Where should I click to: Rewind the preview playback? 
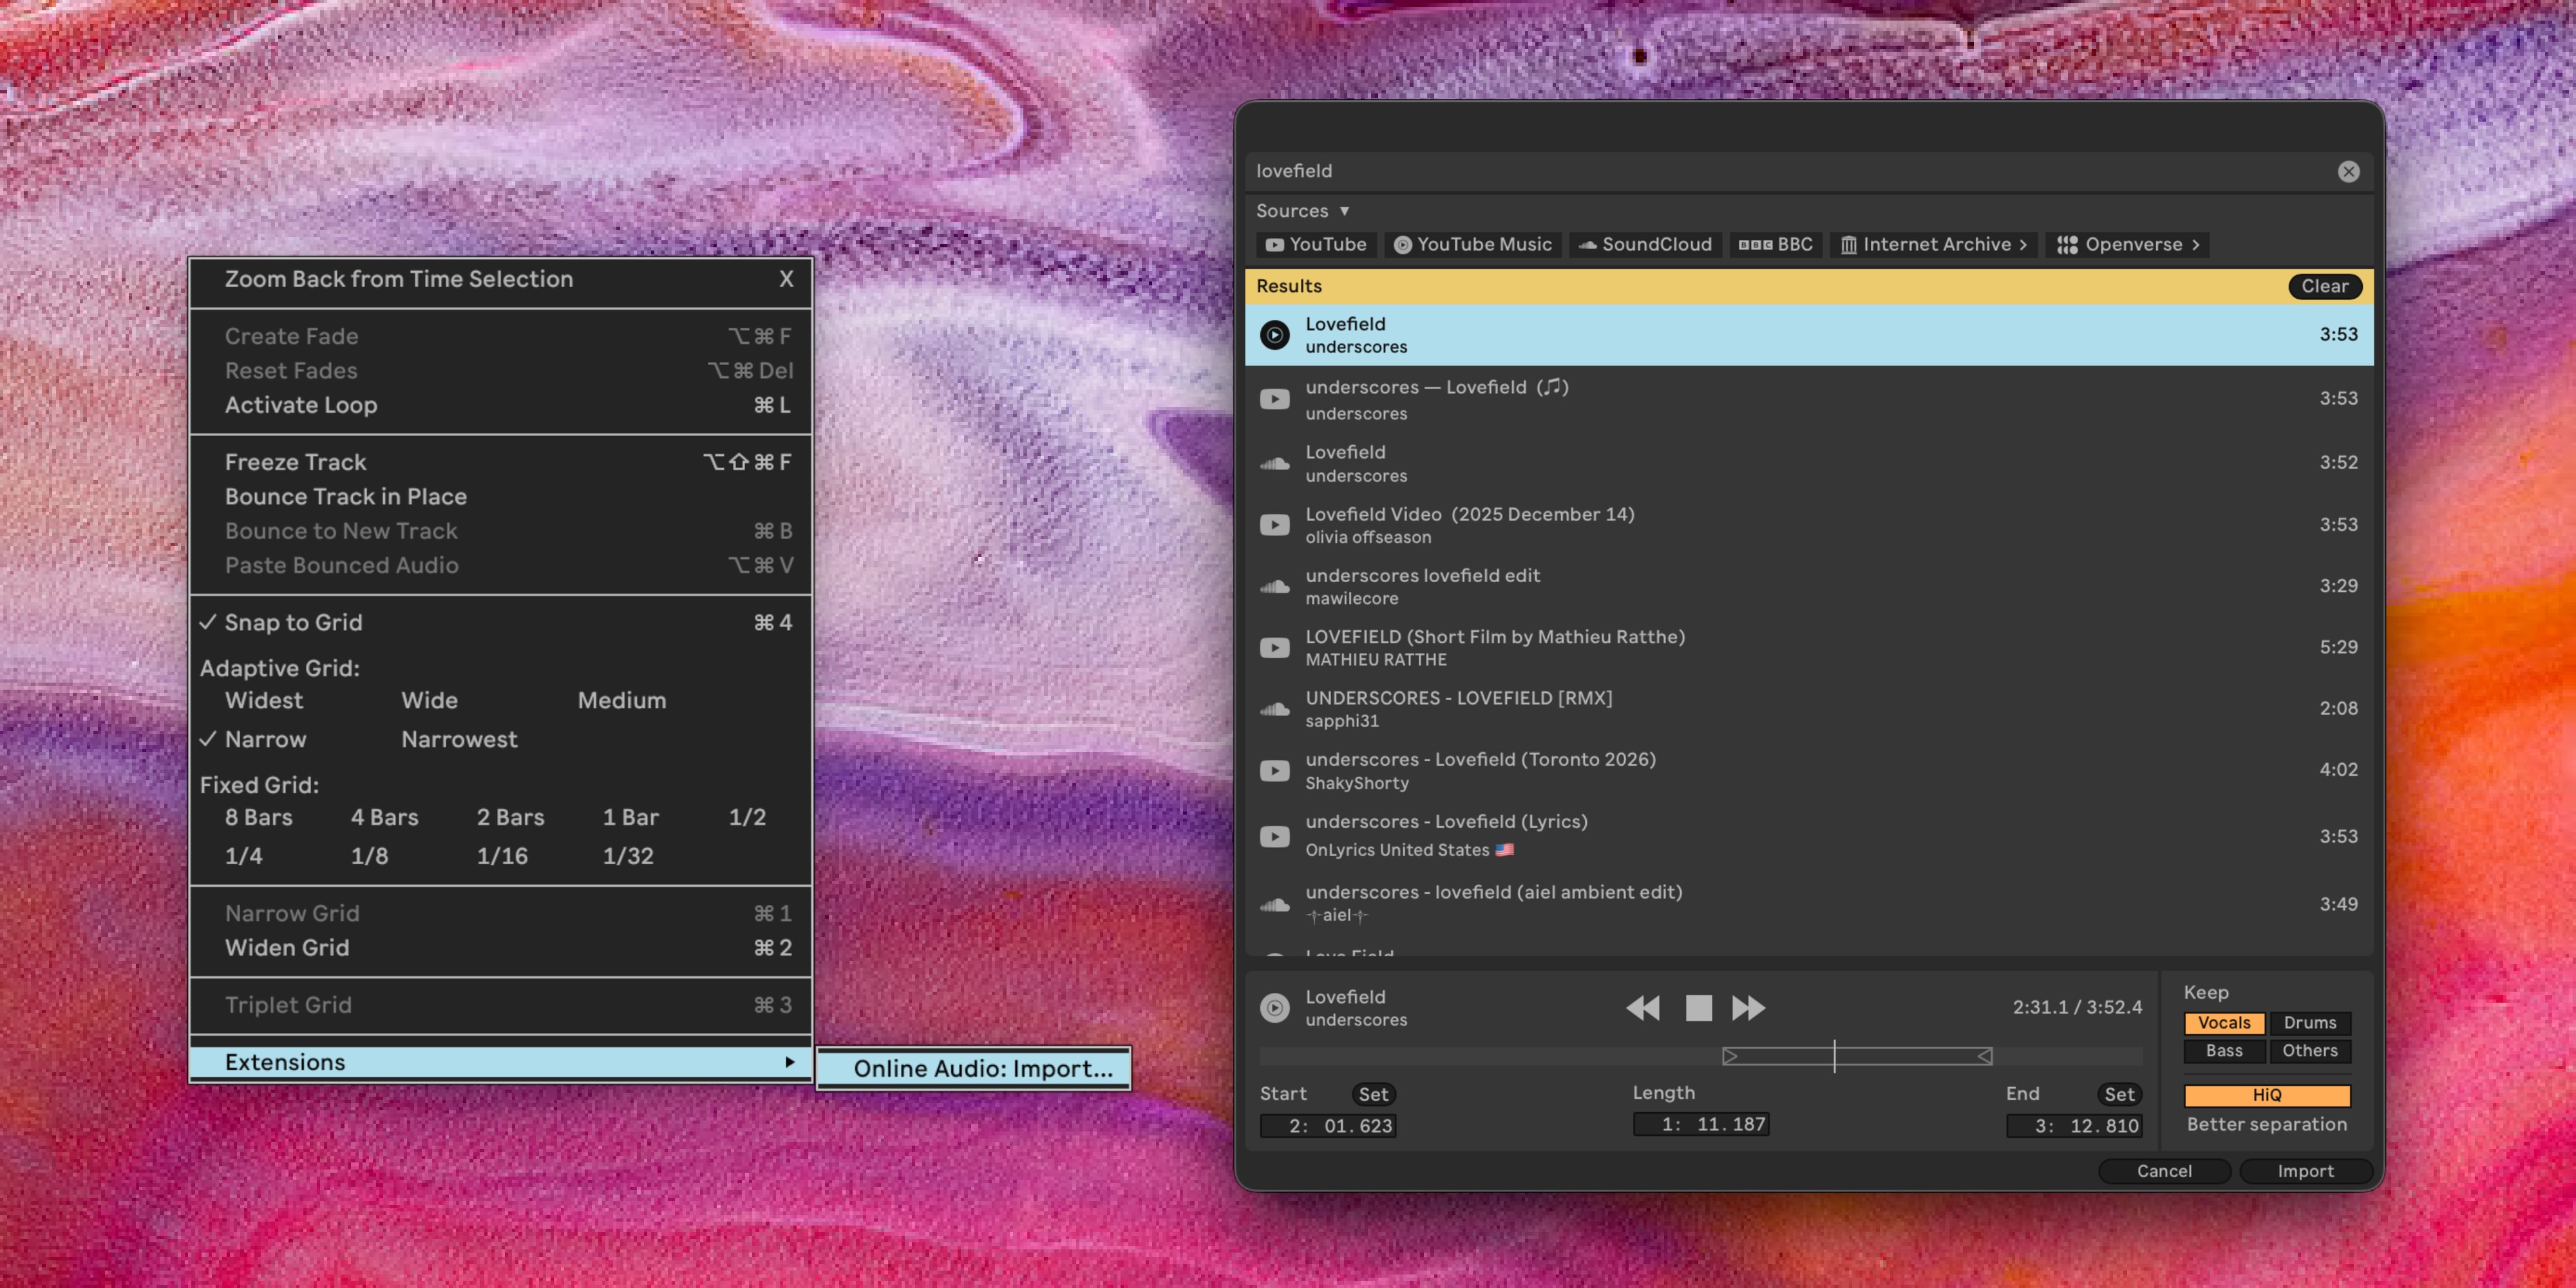(1643, 1007)
